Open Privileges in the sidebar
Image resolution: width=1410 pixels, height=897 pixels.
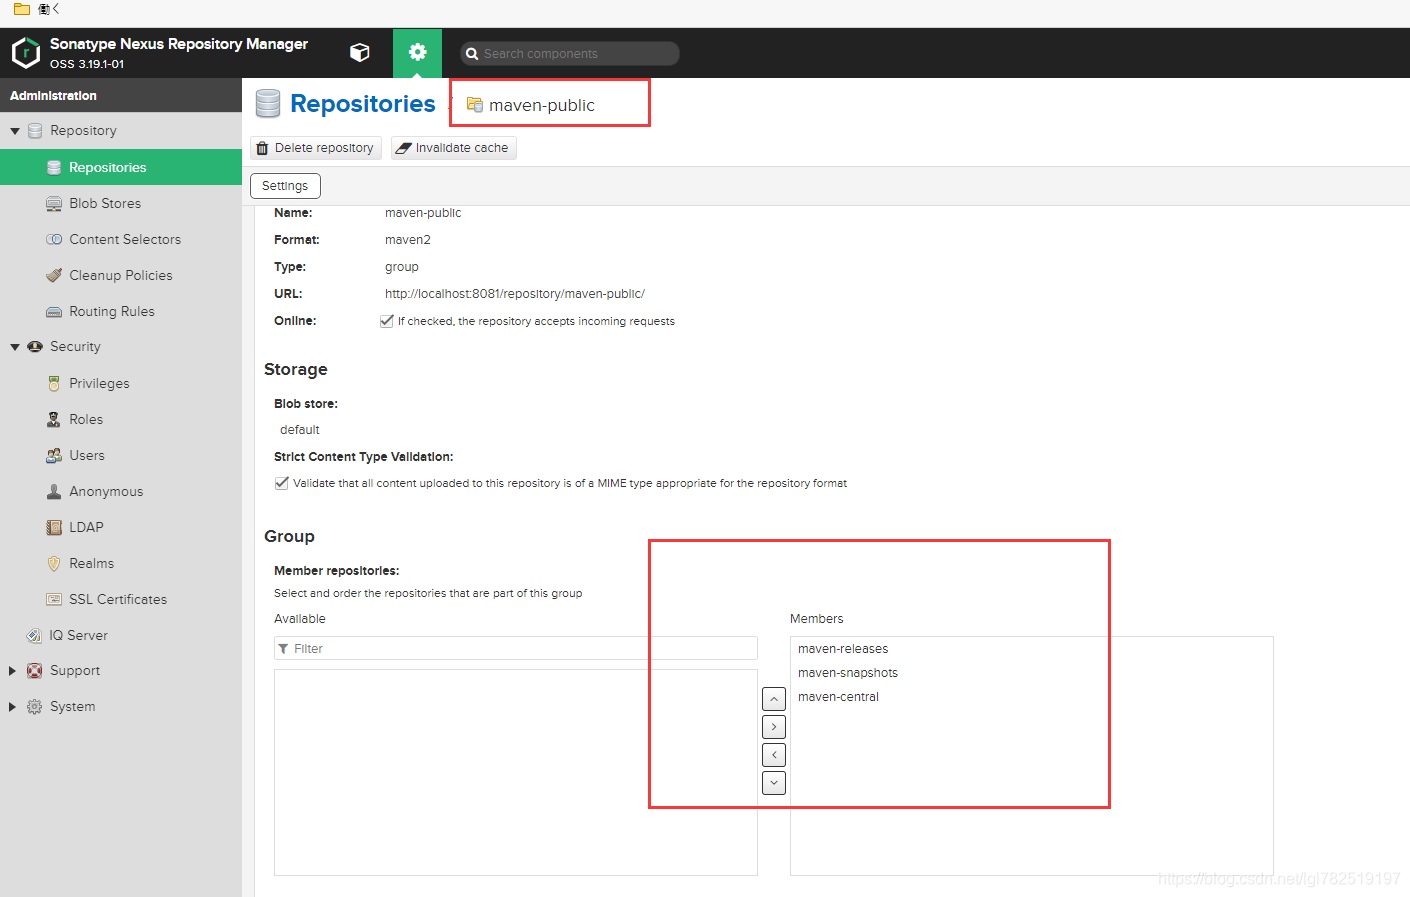(121, 383)
